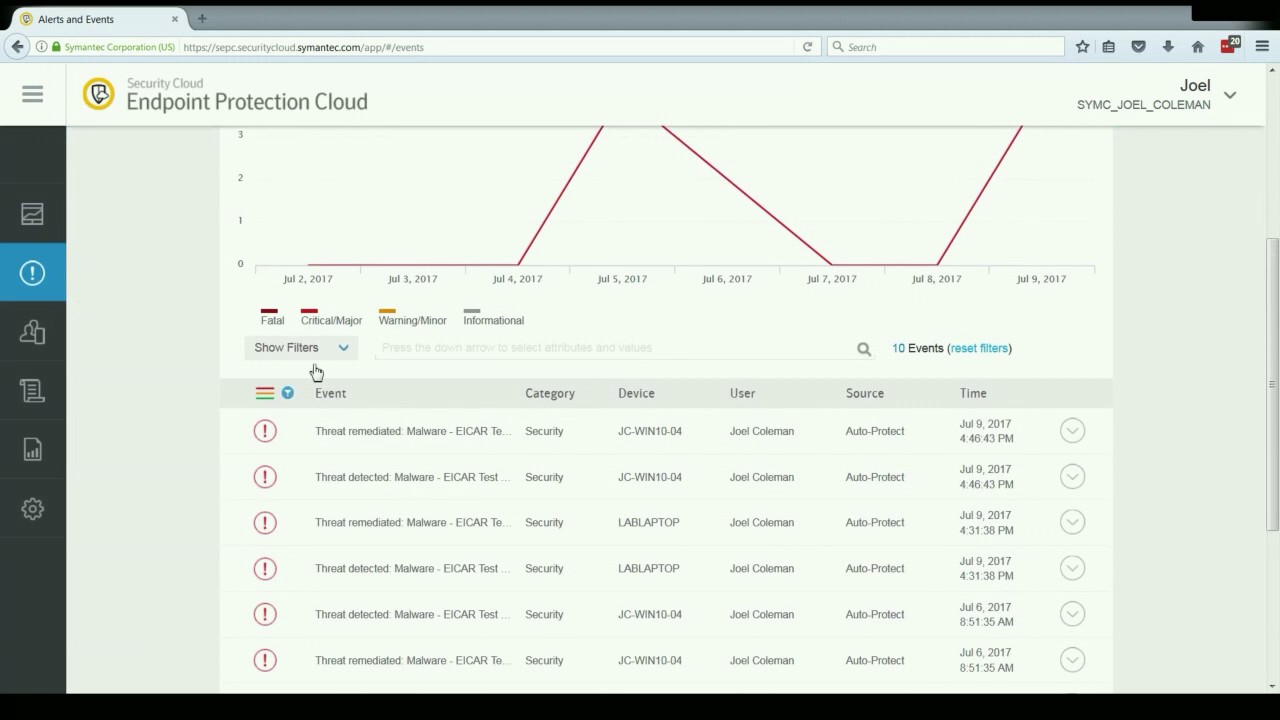This screenshot has width=1280, height=720.
Task: Toggle the Informational legend series
Action: click(x=493, y=316)
